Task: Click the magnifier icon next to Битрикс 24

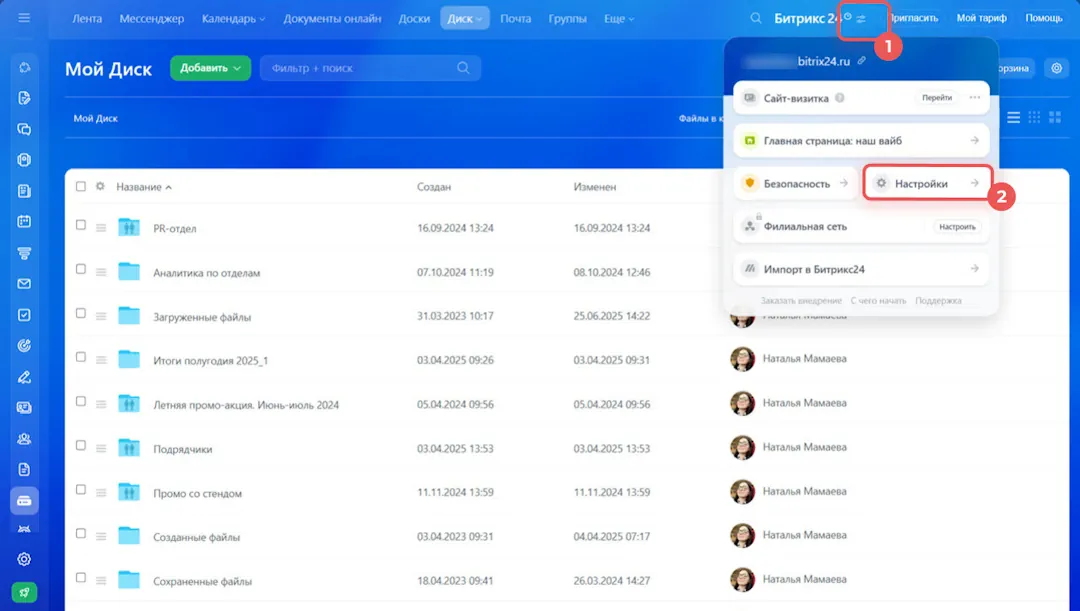Action: [x=756, y=18]
